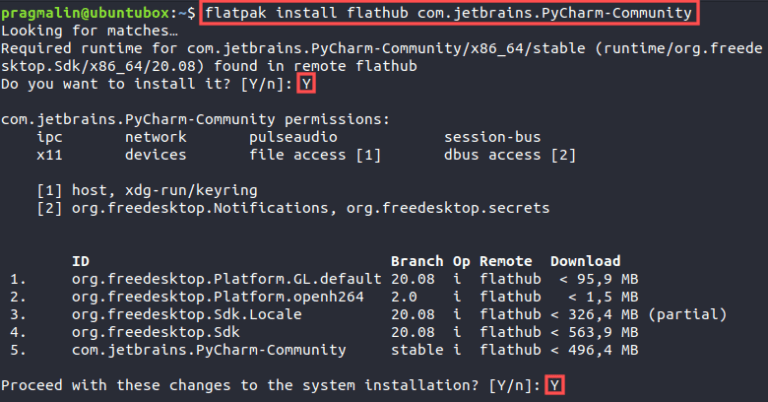This screenshot has width=768, height=402.
Task: Click the 'com.jetbrains.PyCharm-Community permissions:' line
Action: (x=195, y=119)
